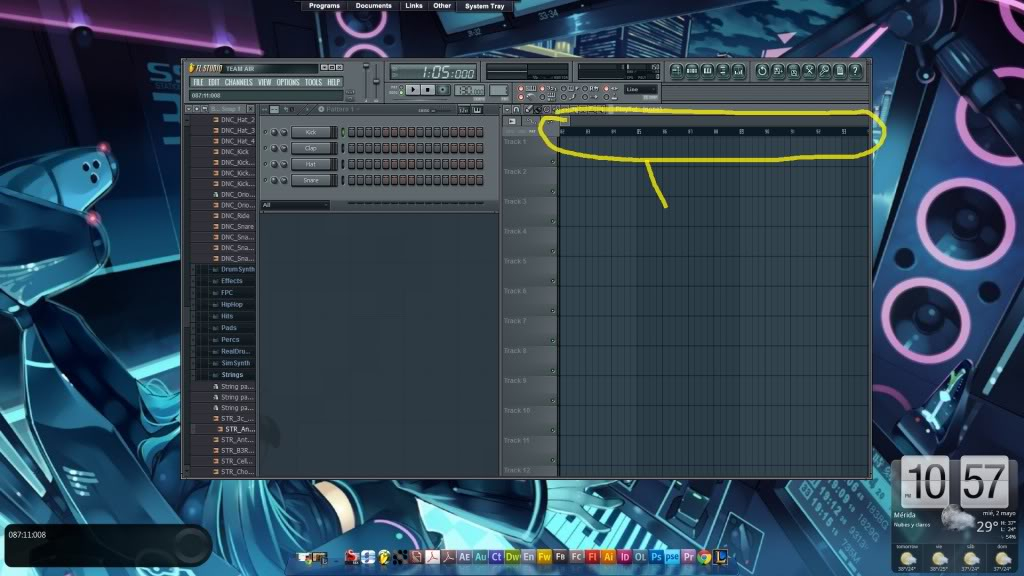The width and height of the screenshot is (1024, 576).
Task: Open the EDIT menu
Action: click(x=214, y=82)
